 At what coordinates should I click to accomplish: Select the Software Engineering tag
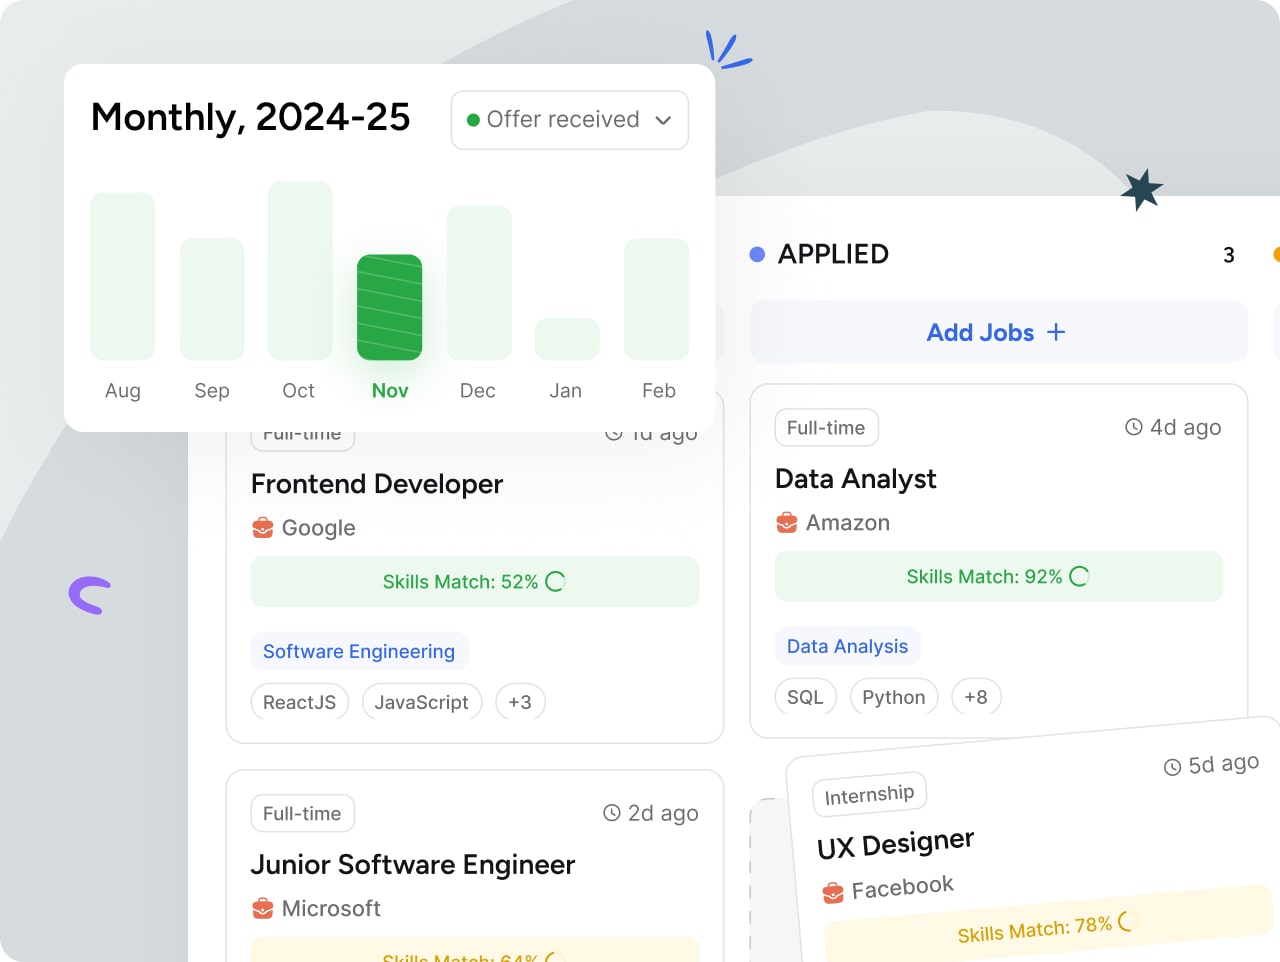coord(359,651)
